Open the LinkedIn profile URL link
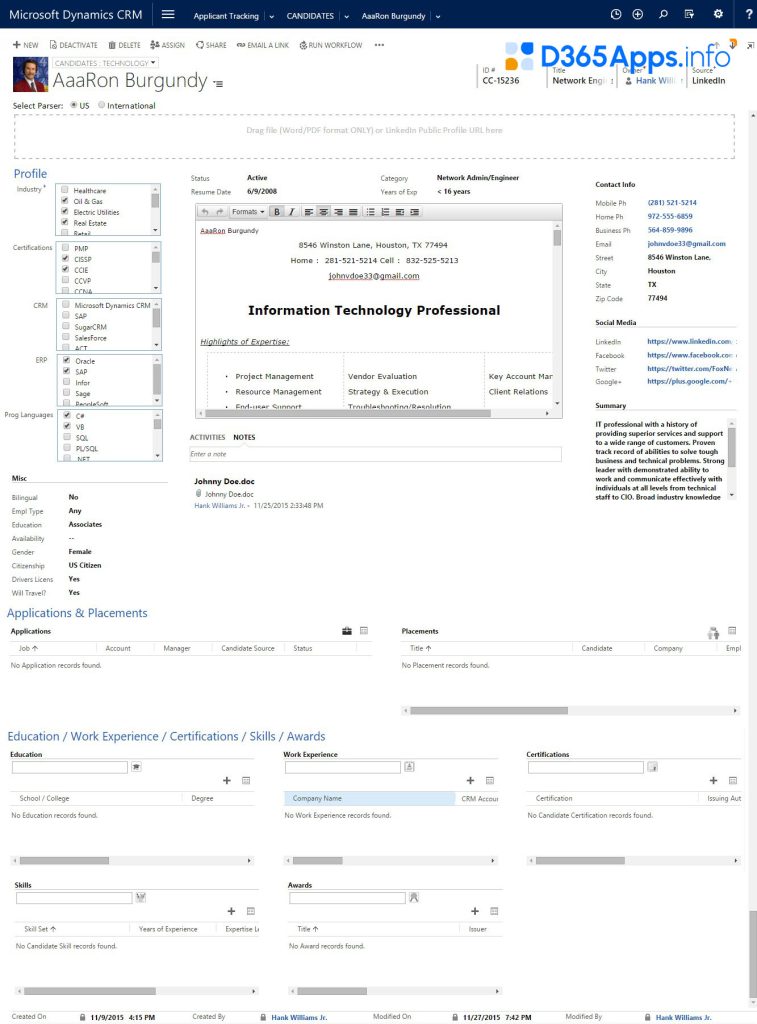 [690, 342]
